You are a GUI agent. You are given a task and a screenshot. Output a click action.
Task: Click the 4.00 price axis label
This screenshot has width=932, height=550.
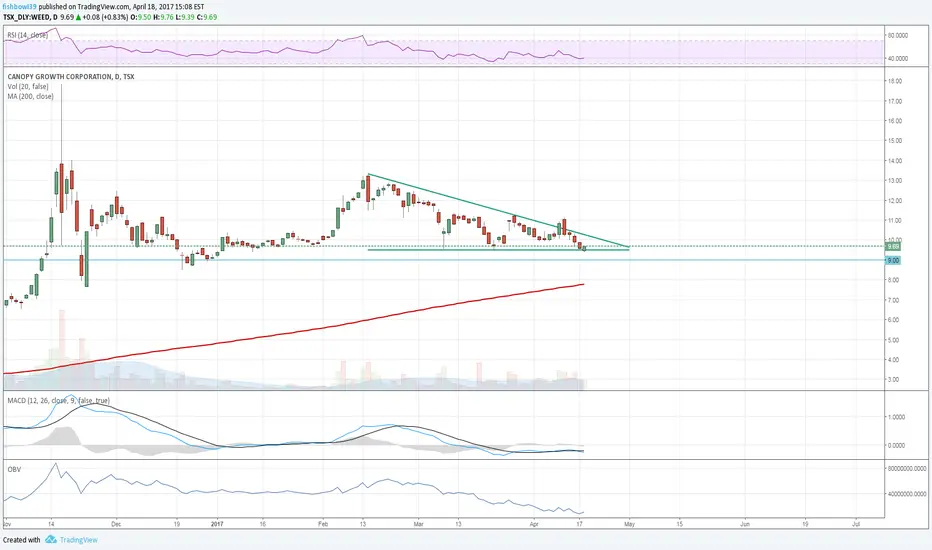(894, 360)
